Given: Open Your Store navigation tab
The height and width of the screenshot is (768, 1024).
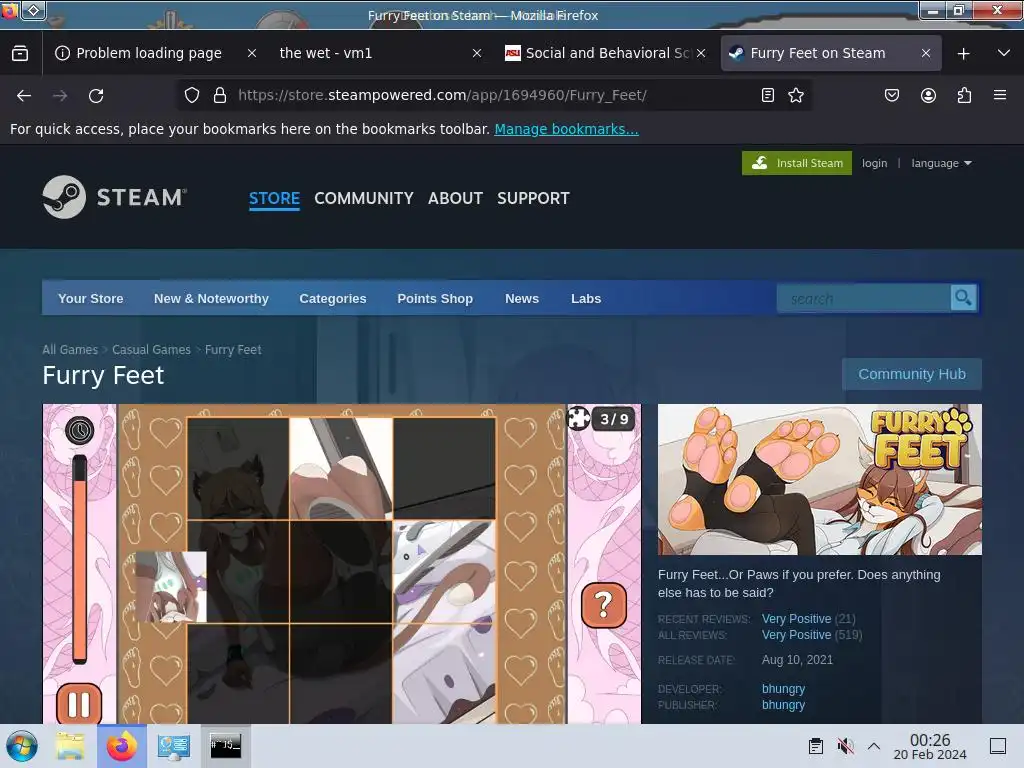Looking at the screenshot, I should (x=90, y=298).
